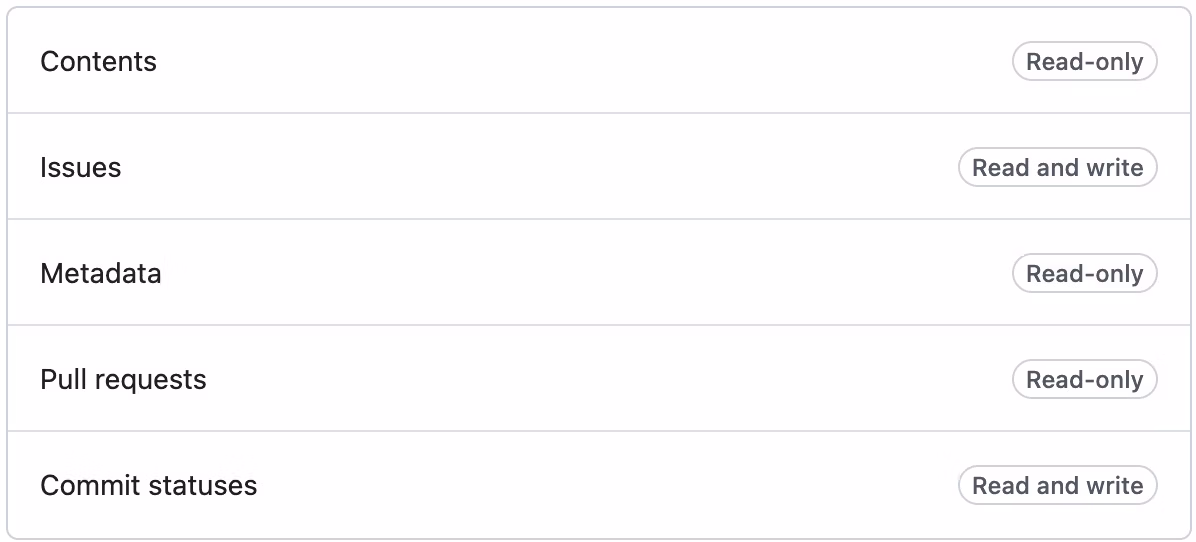Viewport: 1196px width, 542px height.
Task: Open the access level for Pull requests
Action: click(x=1084, y=380)
